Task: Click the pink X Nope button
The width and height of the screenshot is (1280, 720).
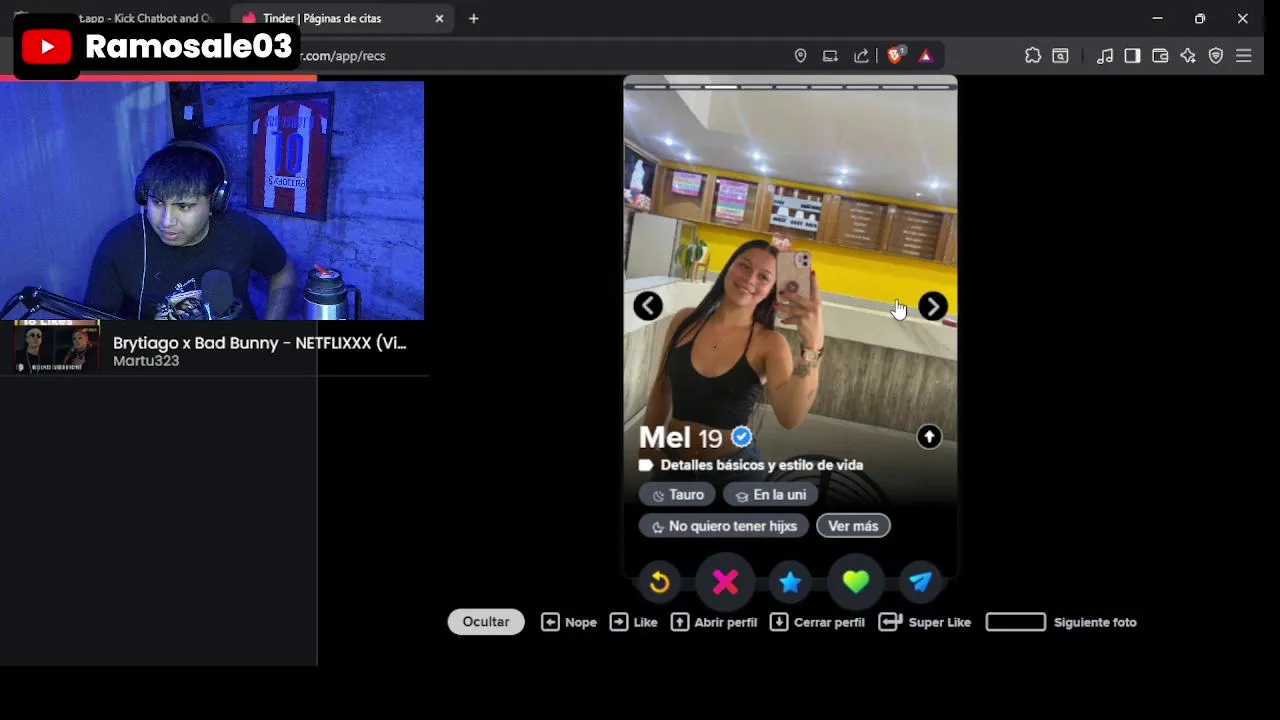Action: (x=725, y=582)
